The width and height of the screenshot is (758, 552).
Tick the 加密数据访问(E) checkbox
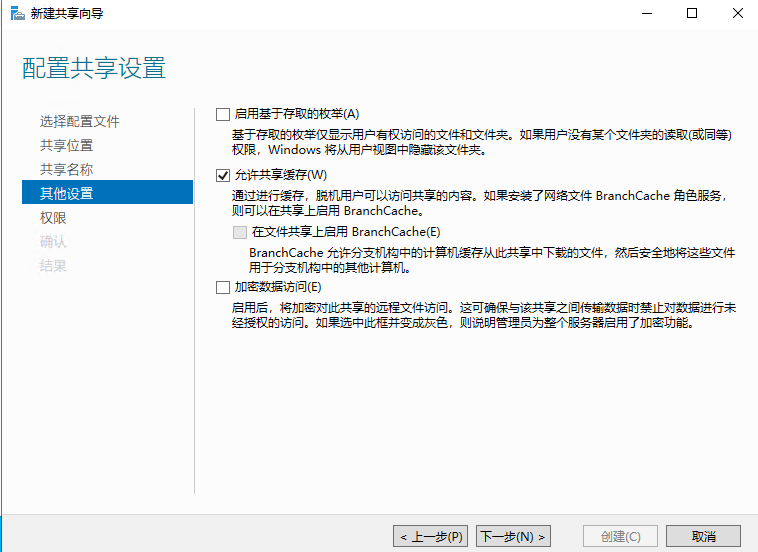[x=223, y=288]
